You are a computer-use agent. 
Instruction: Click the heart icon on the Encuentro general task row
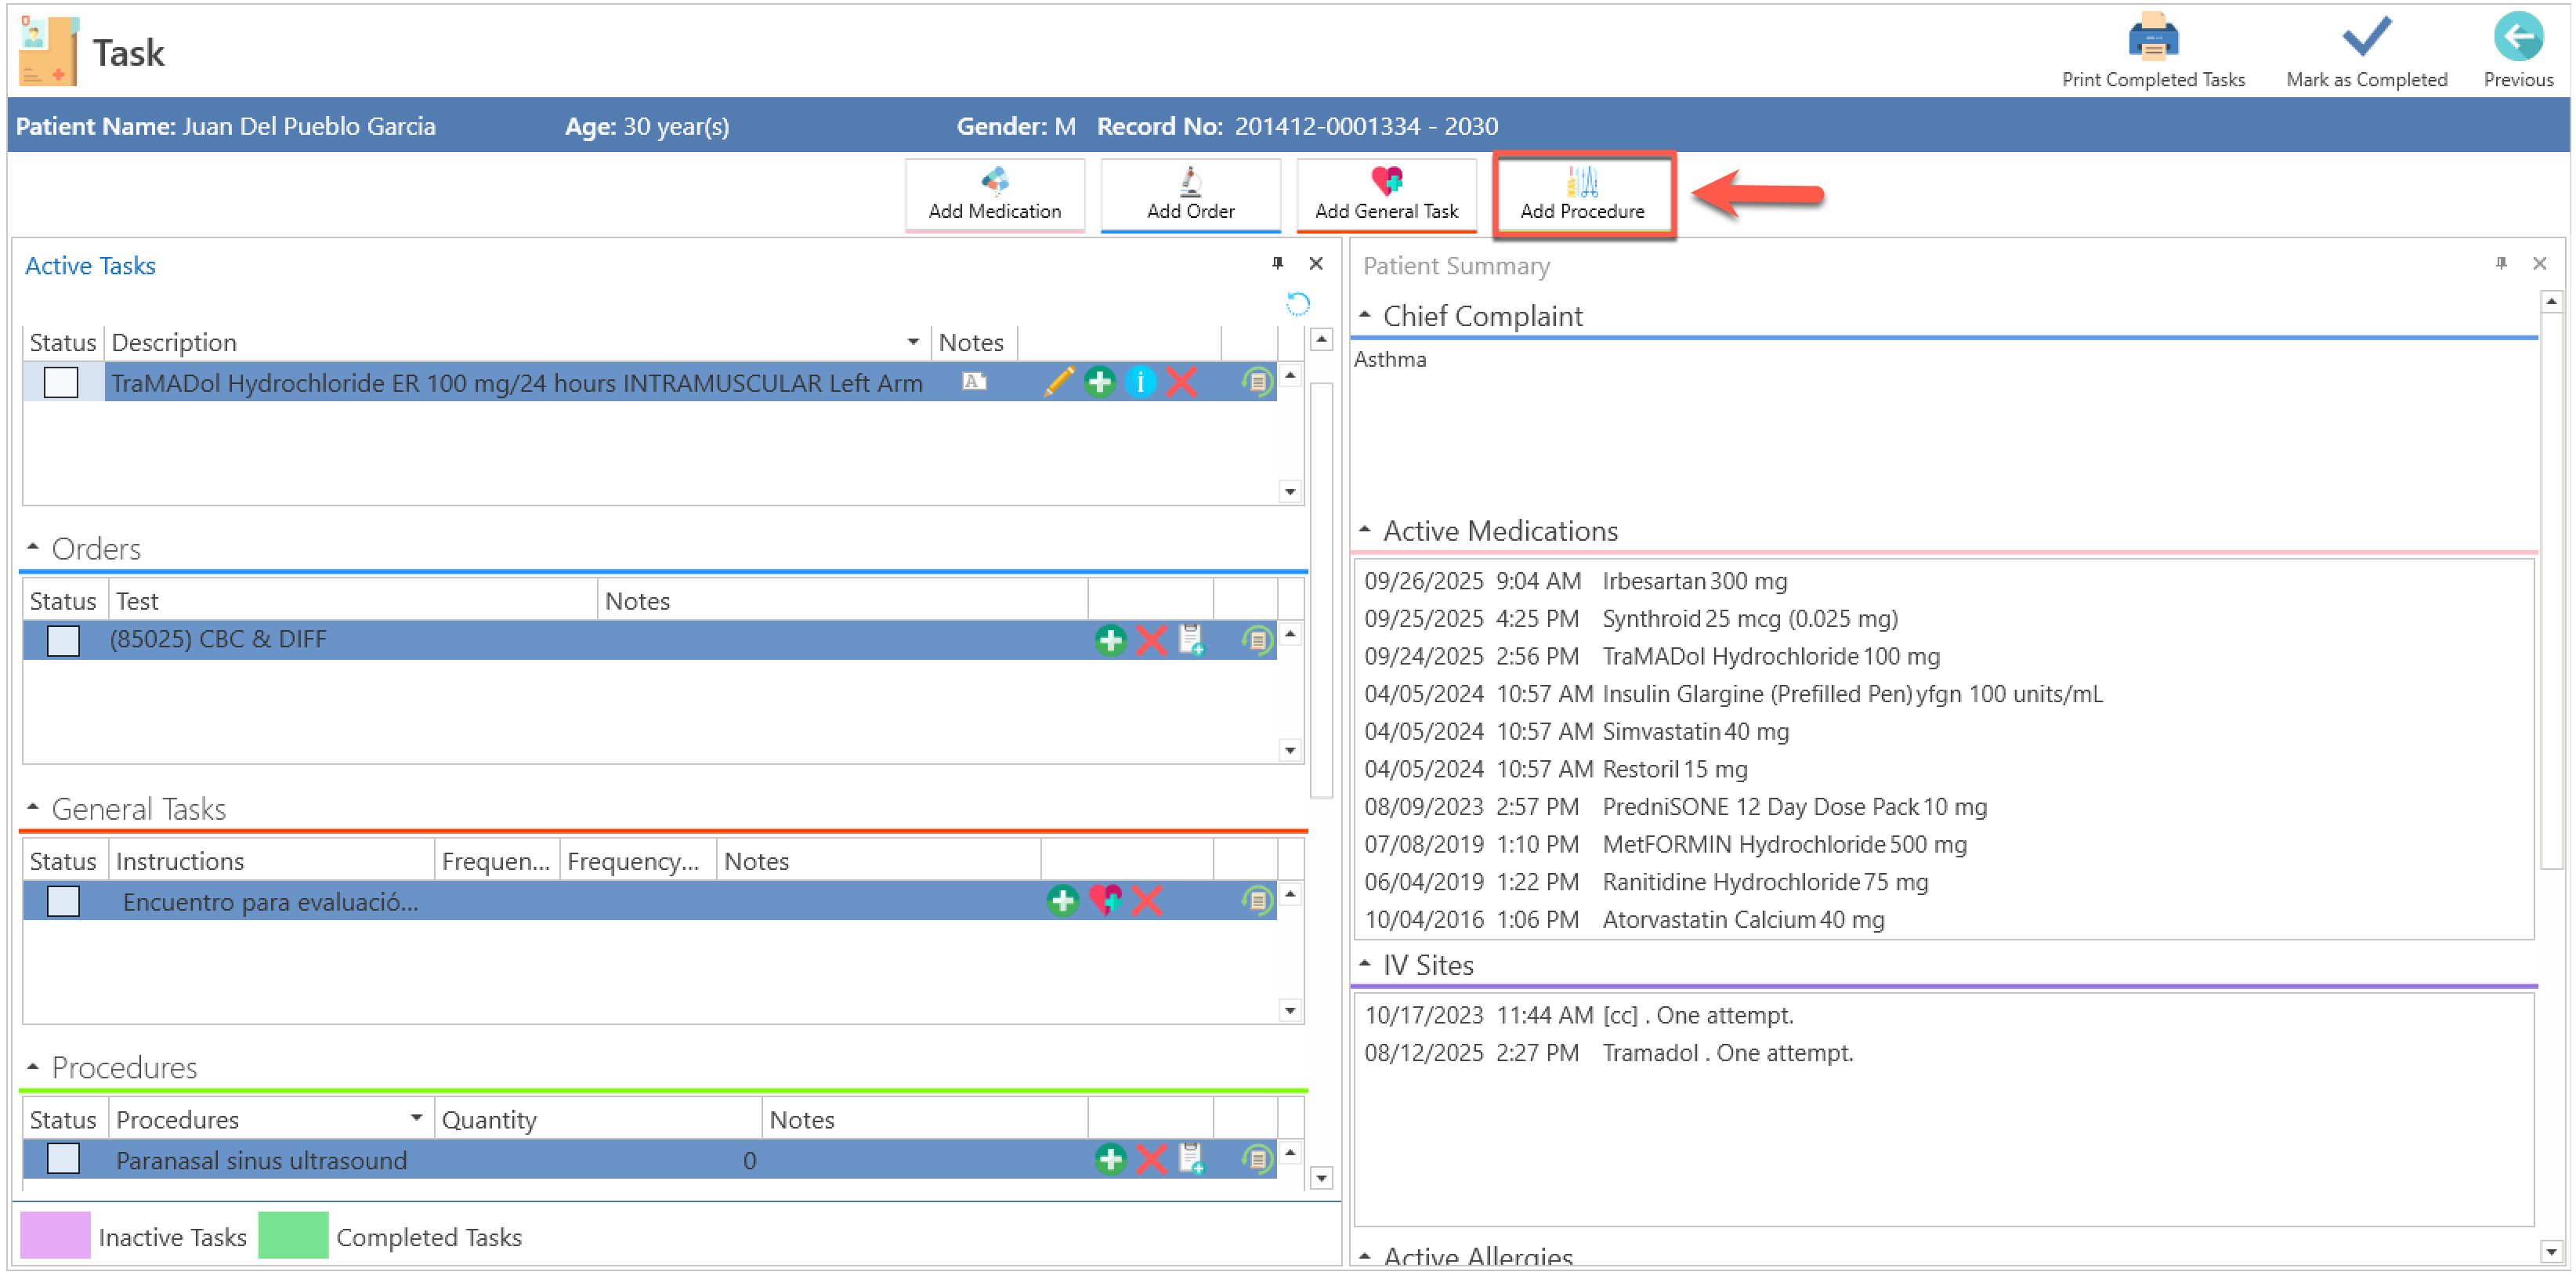pyautogui.click(x=1105, y=901)
